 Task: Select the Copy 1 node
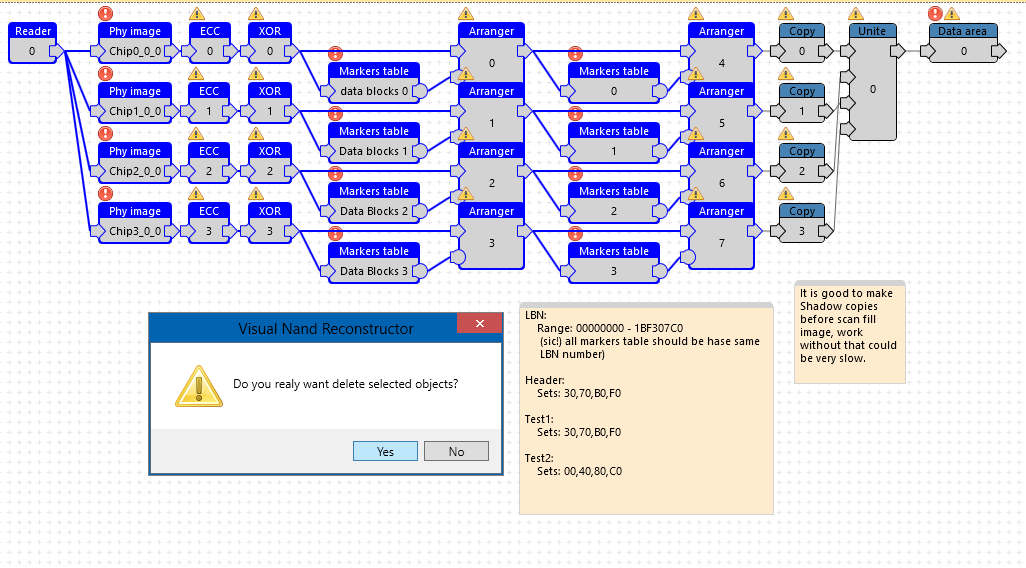point(802,103)
